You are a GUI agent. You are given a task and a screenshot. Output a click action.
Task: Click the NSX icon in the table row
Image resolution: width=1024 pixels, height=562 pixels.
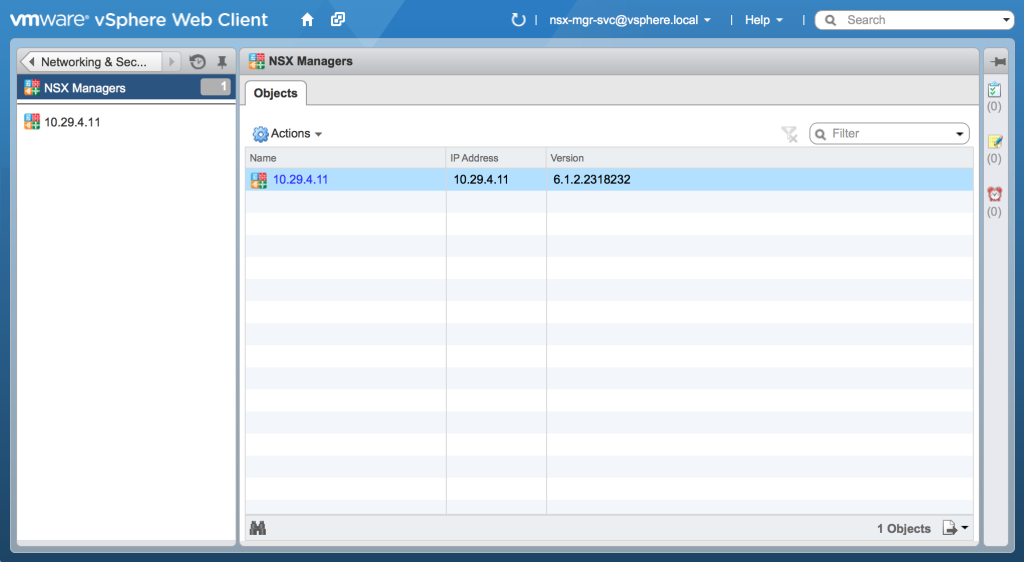point(259,180)
